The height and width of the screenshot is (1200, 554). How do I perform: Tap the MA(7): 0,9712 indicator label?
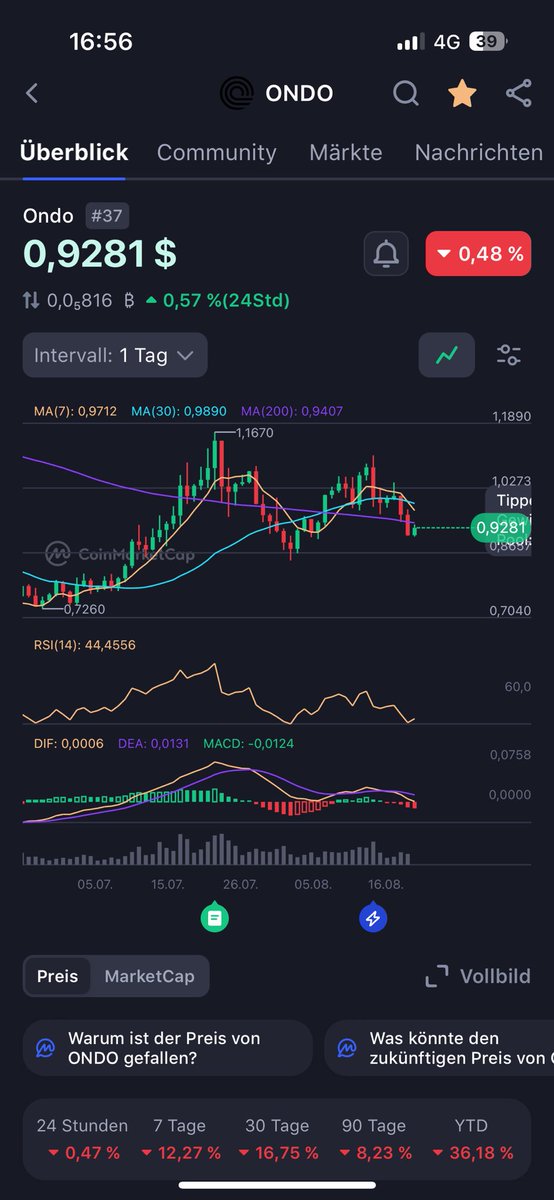tap(75, 411)
